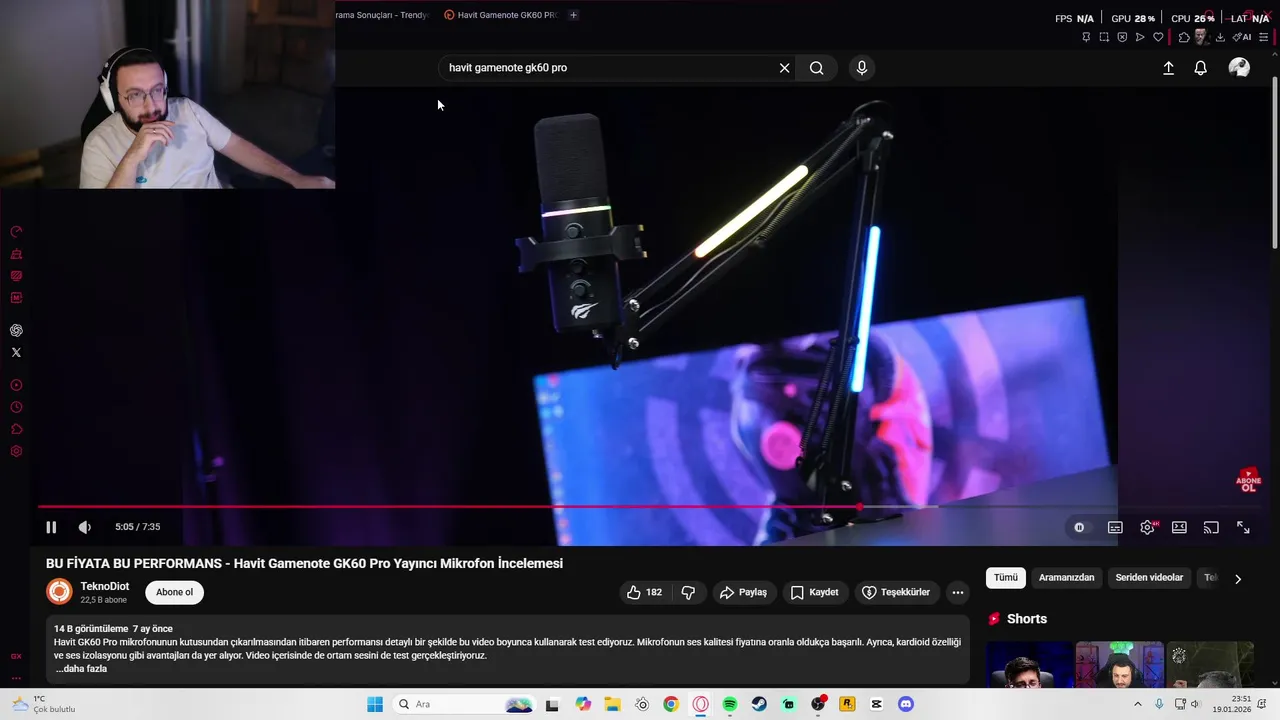Click the pin icon in Opera toolbar
The height and width of the screenshot is (720, 1280).
click(1086, 37)
